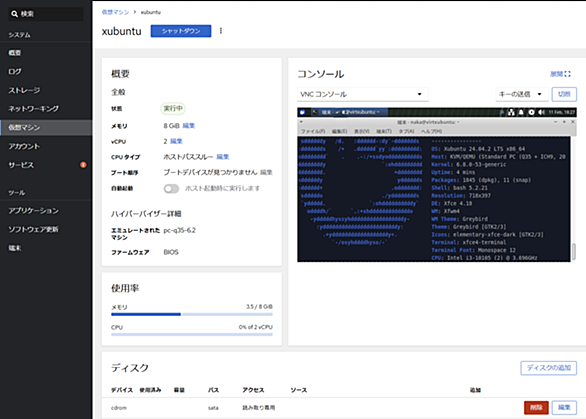This screenshot has width=586, height=419.
Task: Open 表示(V) menu in terminal
Action: click(361, 131)
